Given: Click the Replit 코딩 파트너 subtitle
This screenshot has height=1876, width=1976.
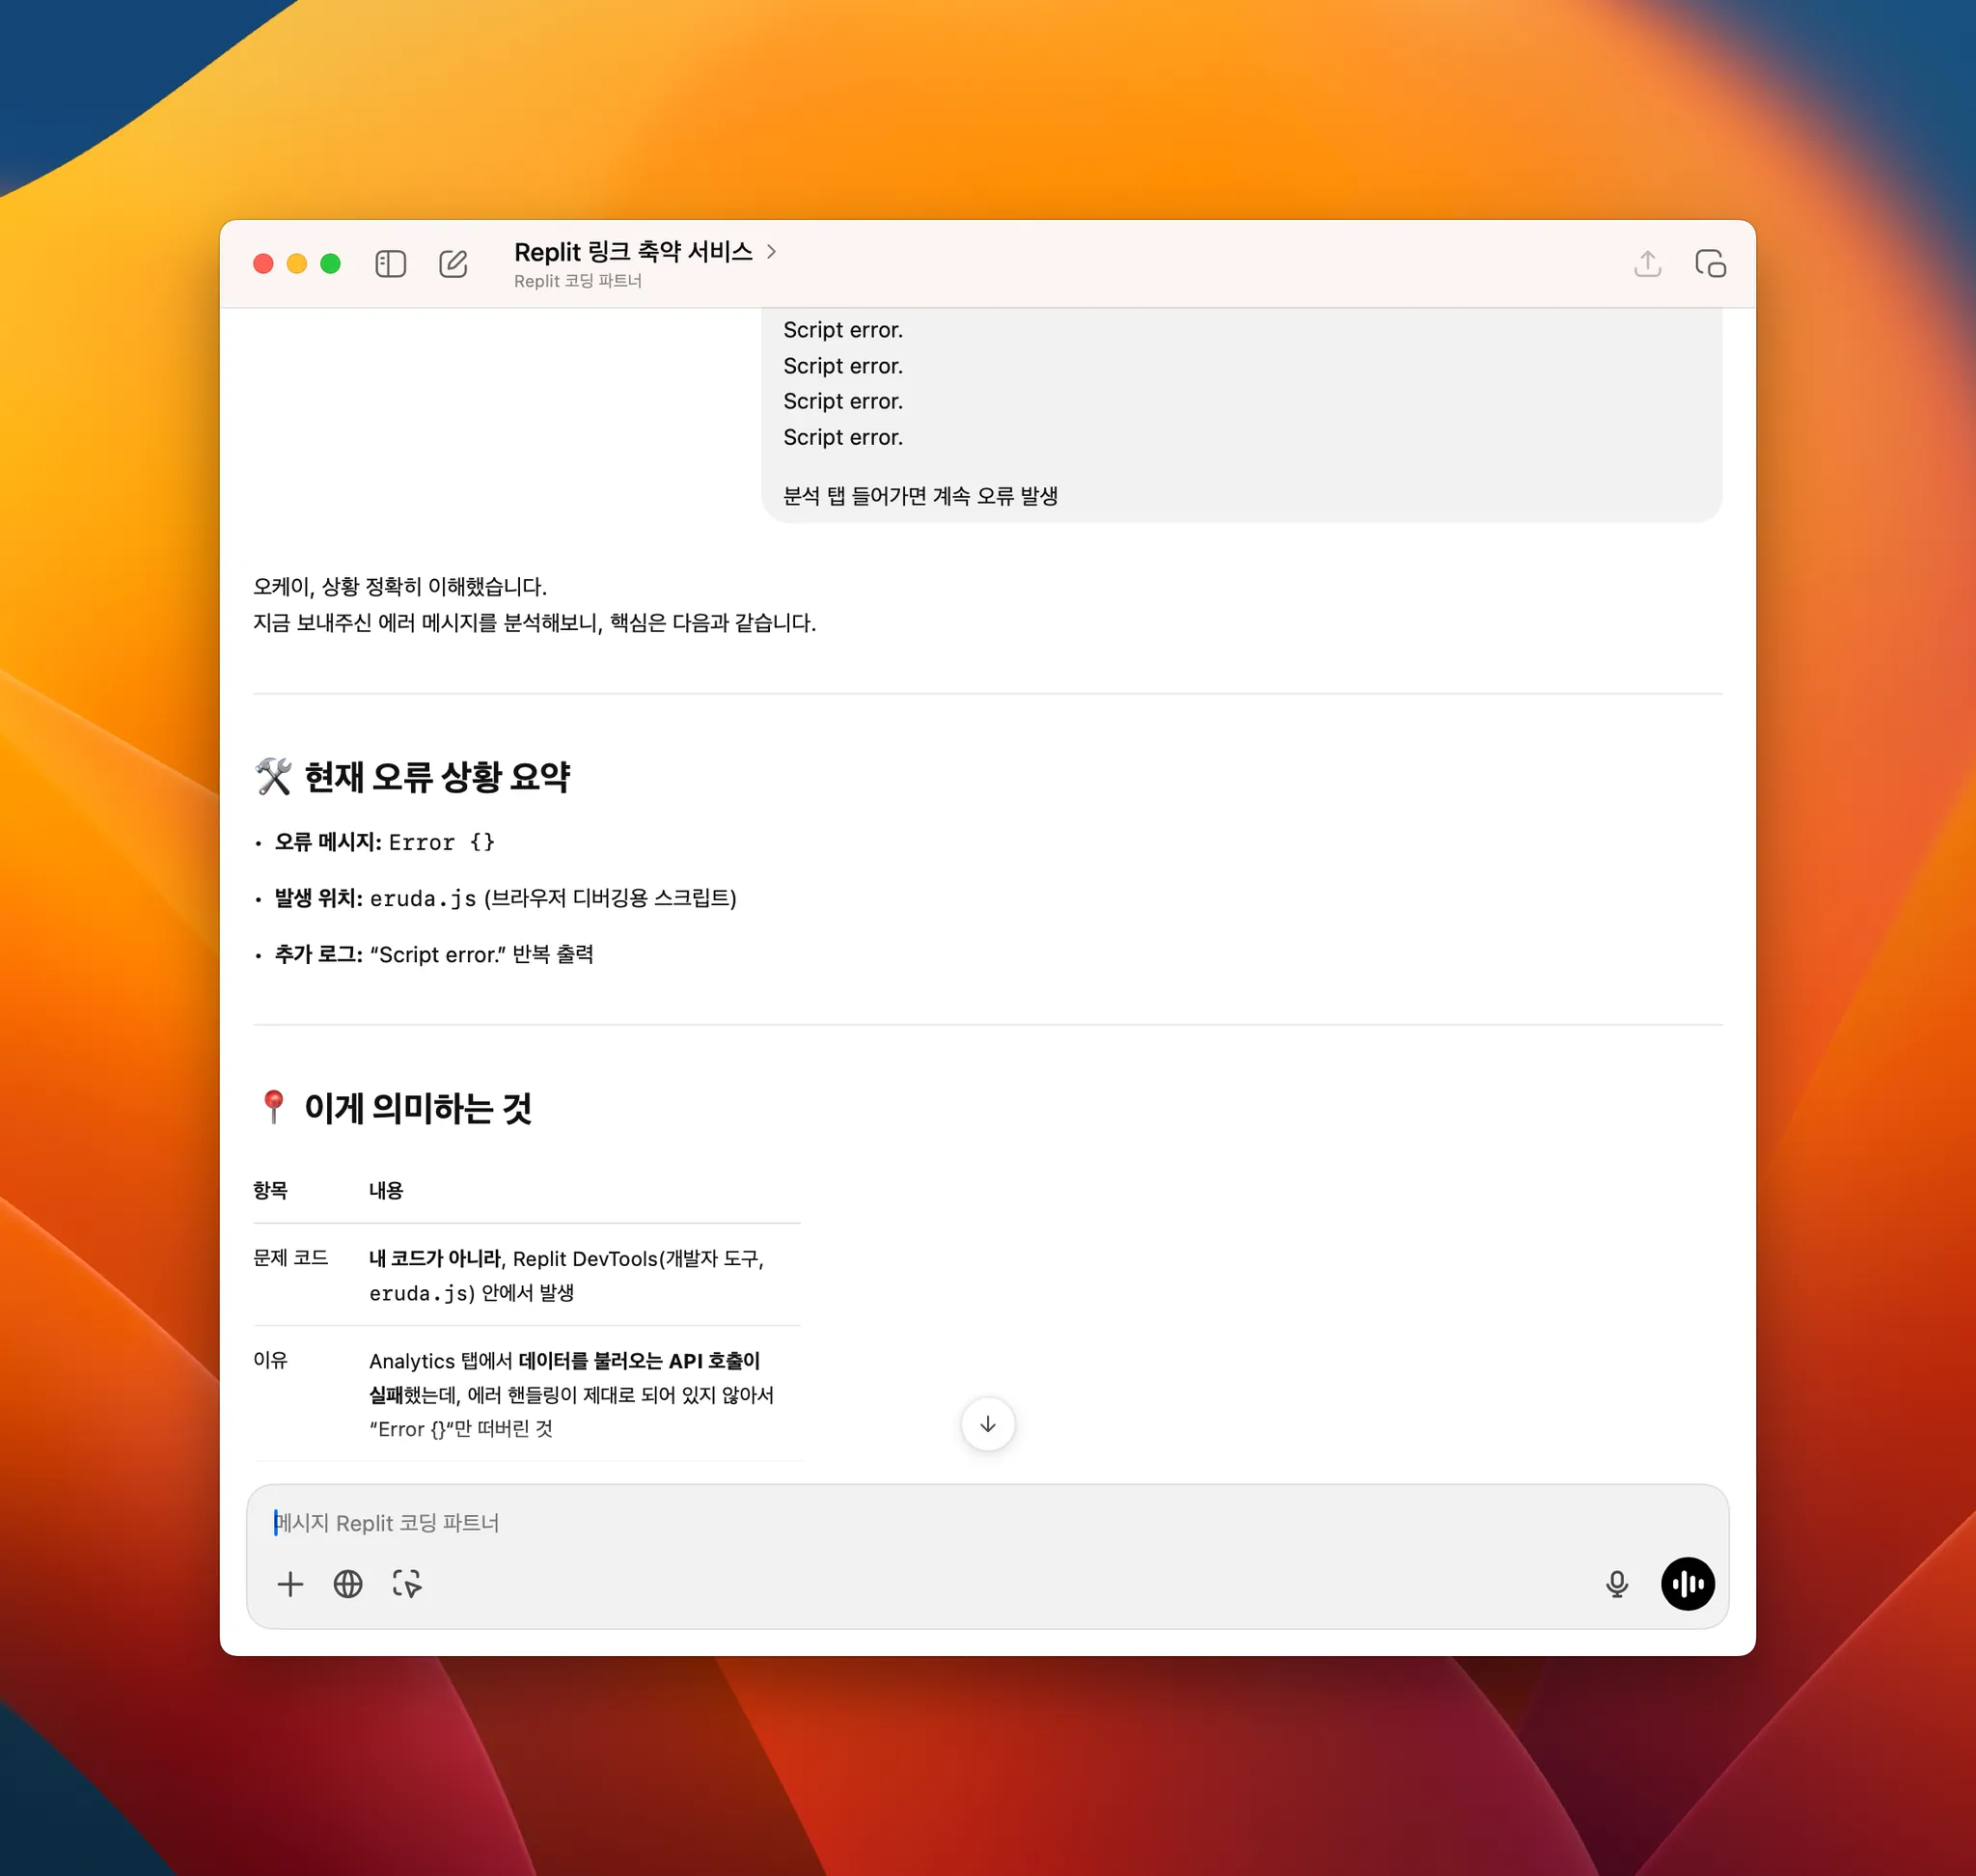Looking at the screenshot, I should (x=577, y=281).
